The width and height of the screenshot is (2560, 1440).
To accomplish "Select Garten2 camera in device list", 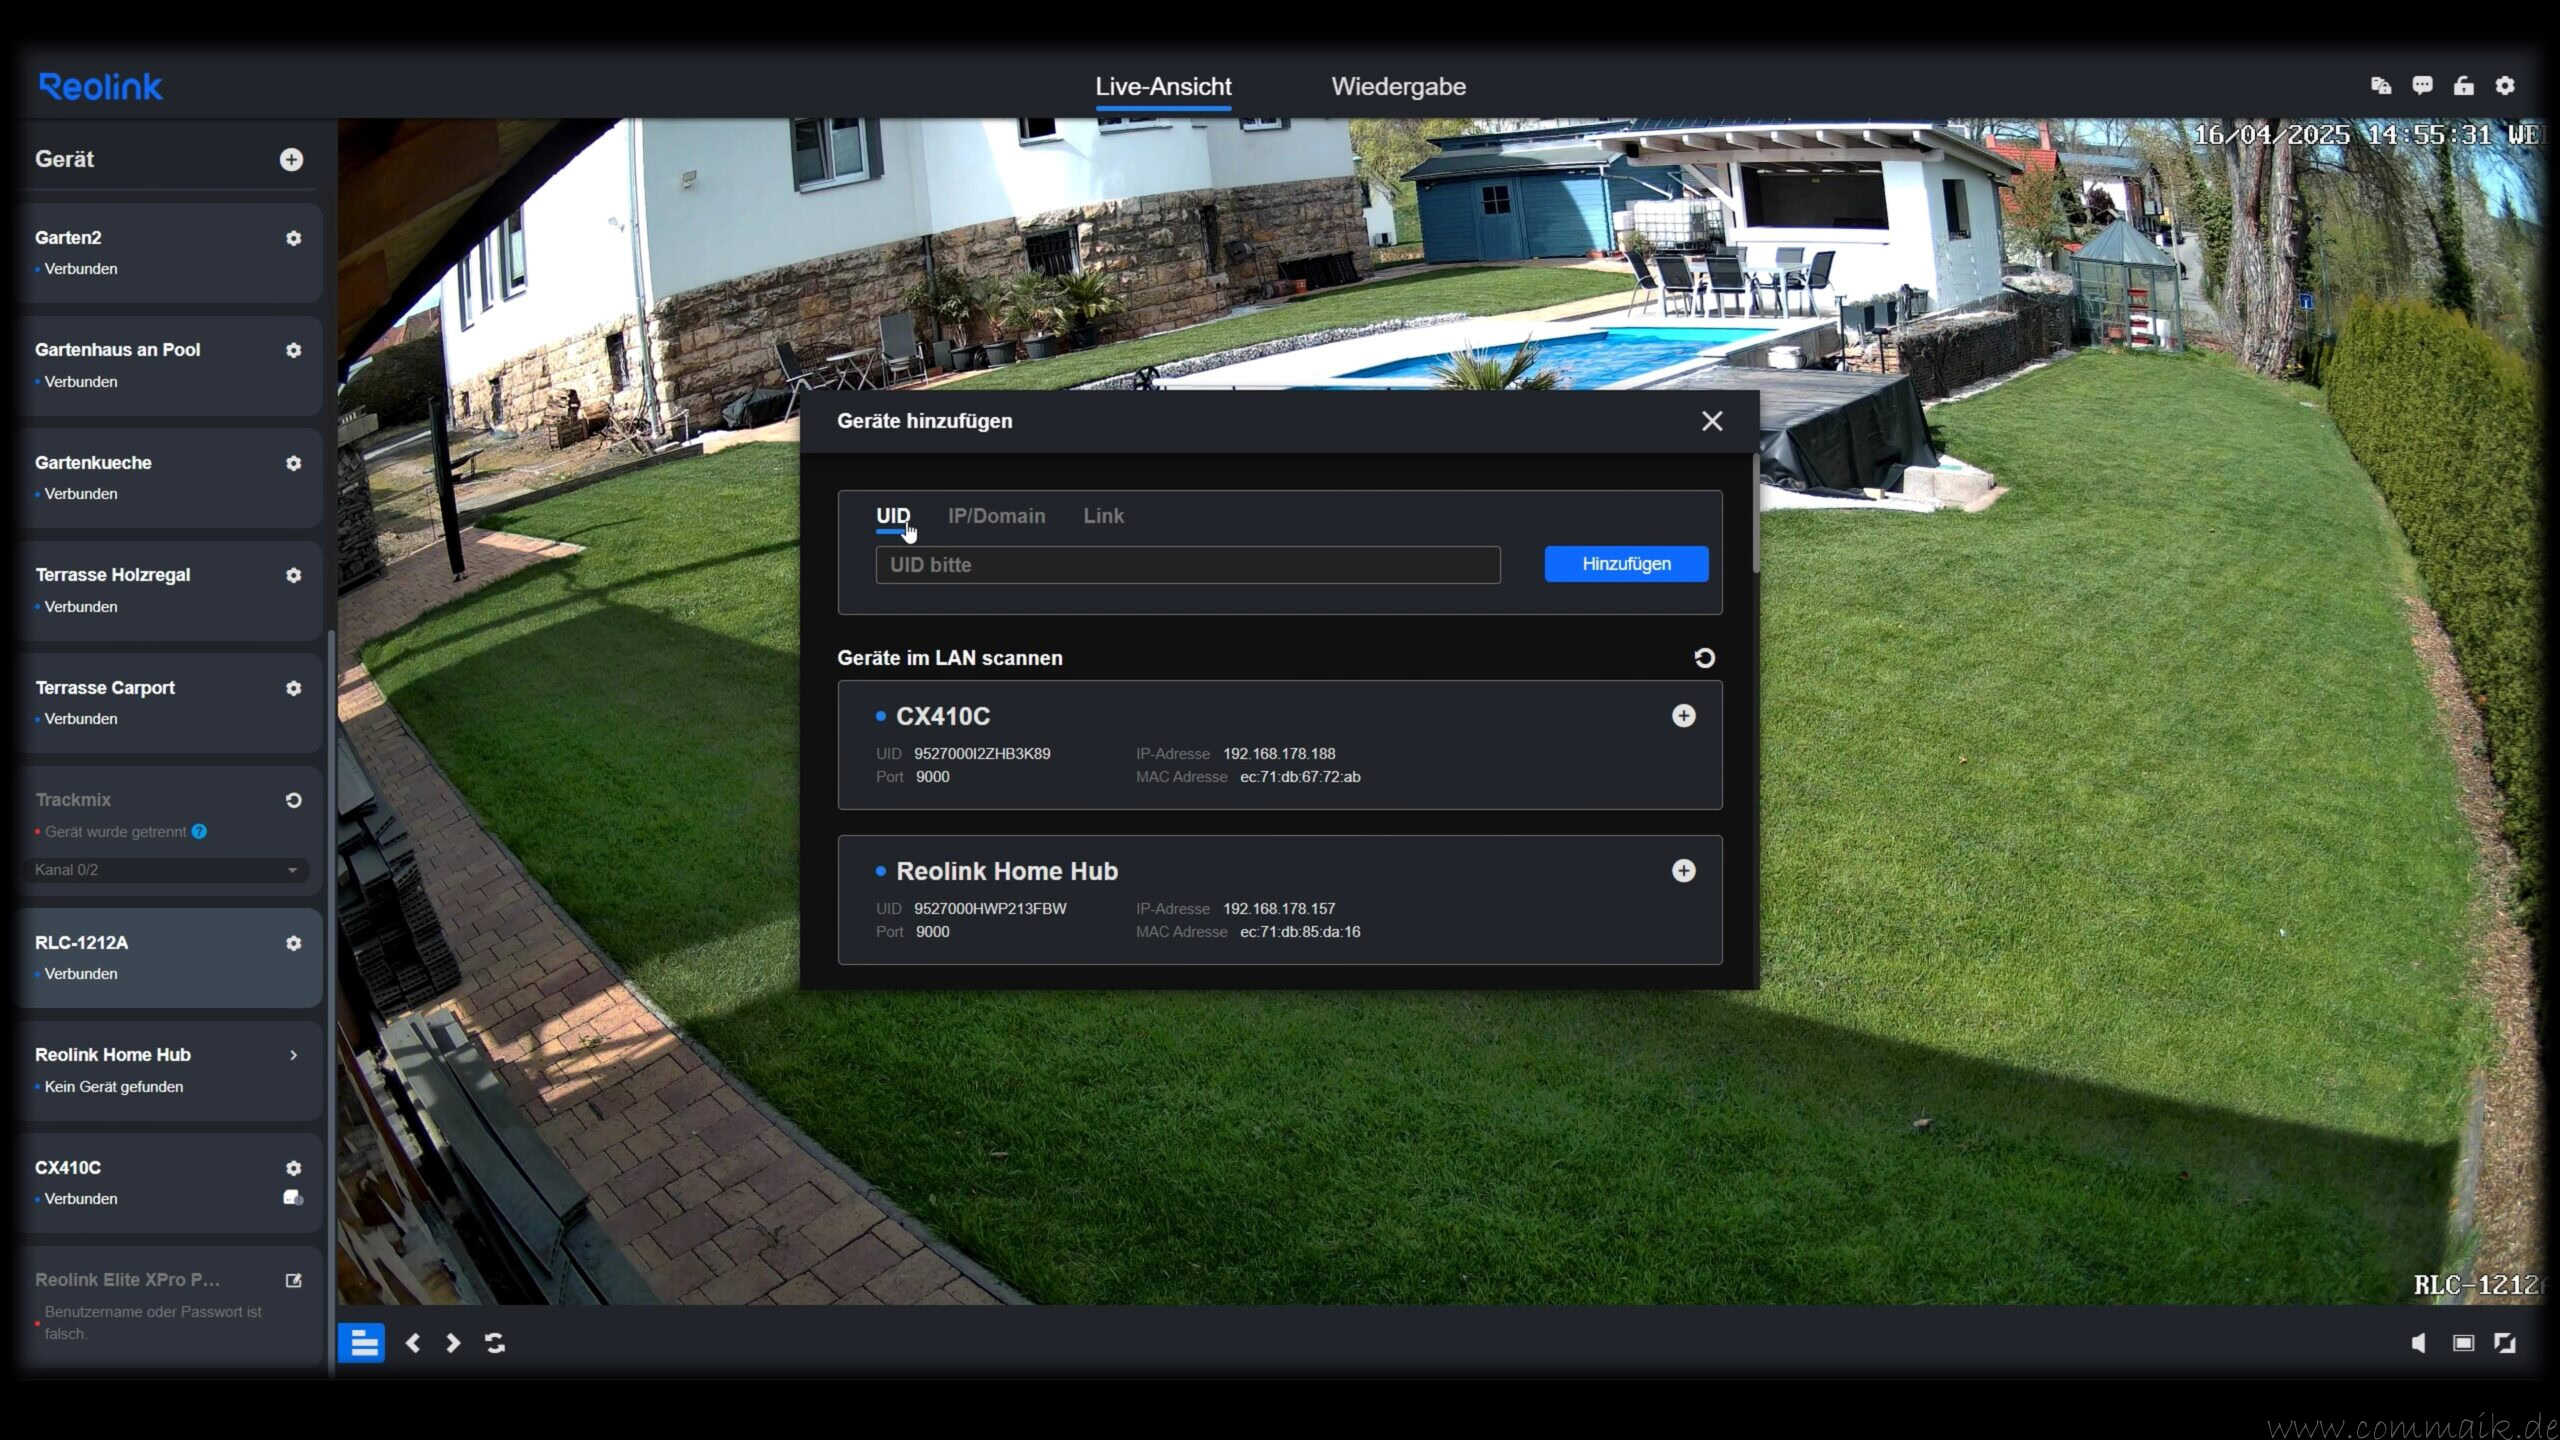I will pyautogui.click(x=168, y=253).
